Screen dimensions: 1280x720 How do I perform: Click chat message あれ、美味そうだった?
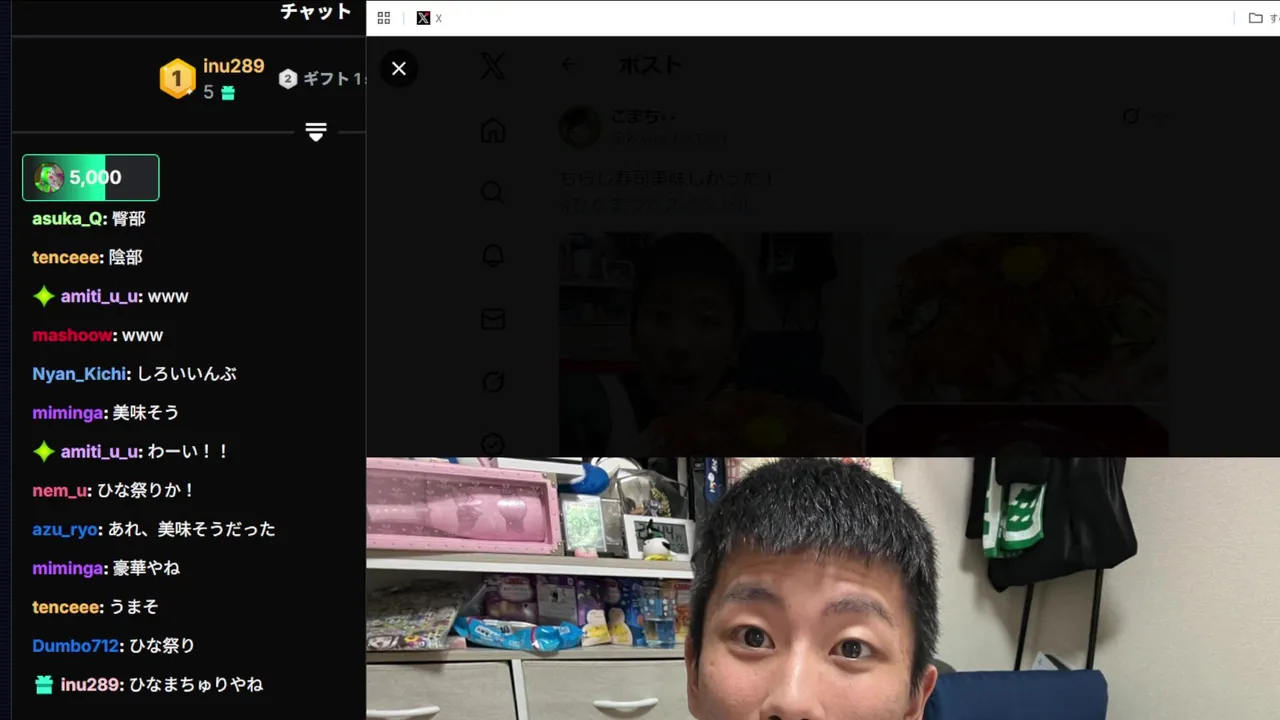click(191, 529)
